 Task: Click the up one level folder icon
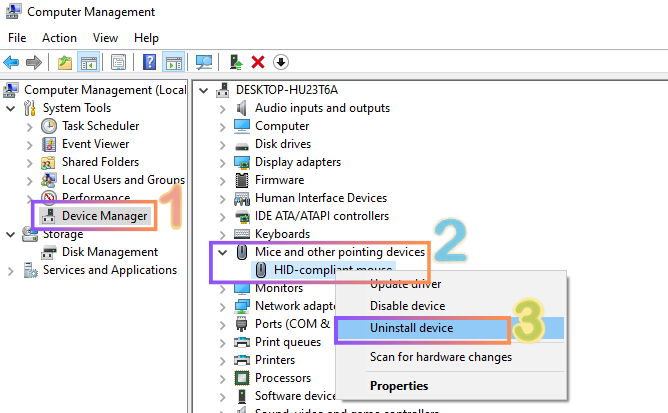pyautogui.click(x=65, y=62)
